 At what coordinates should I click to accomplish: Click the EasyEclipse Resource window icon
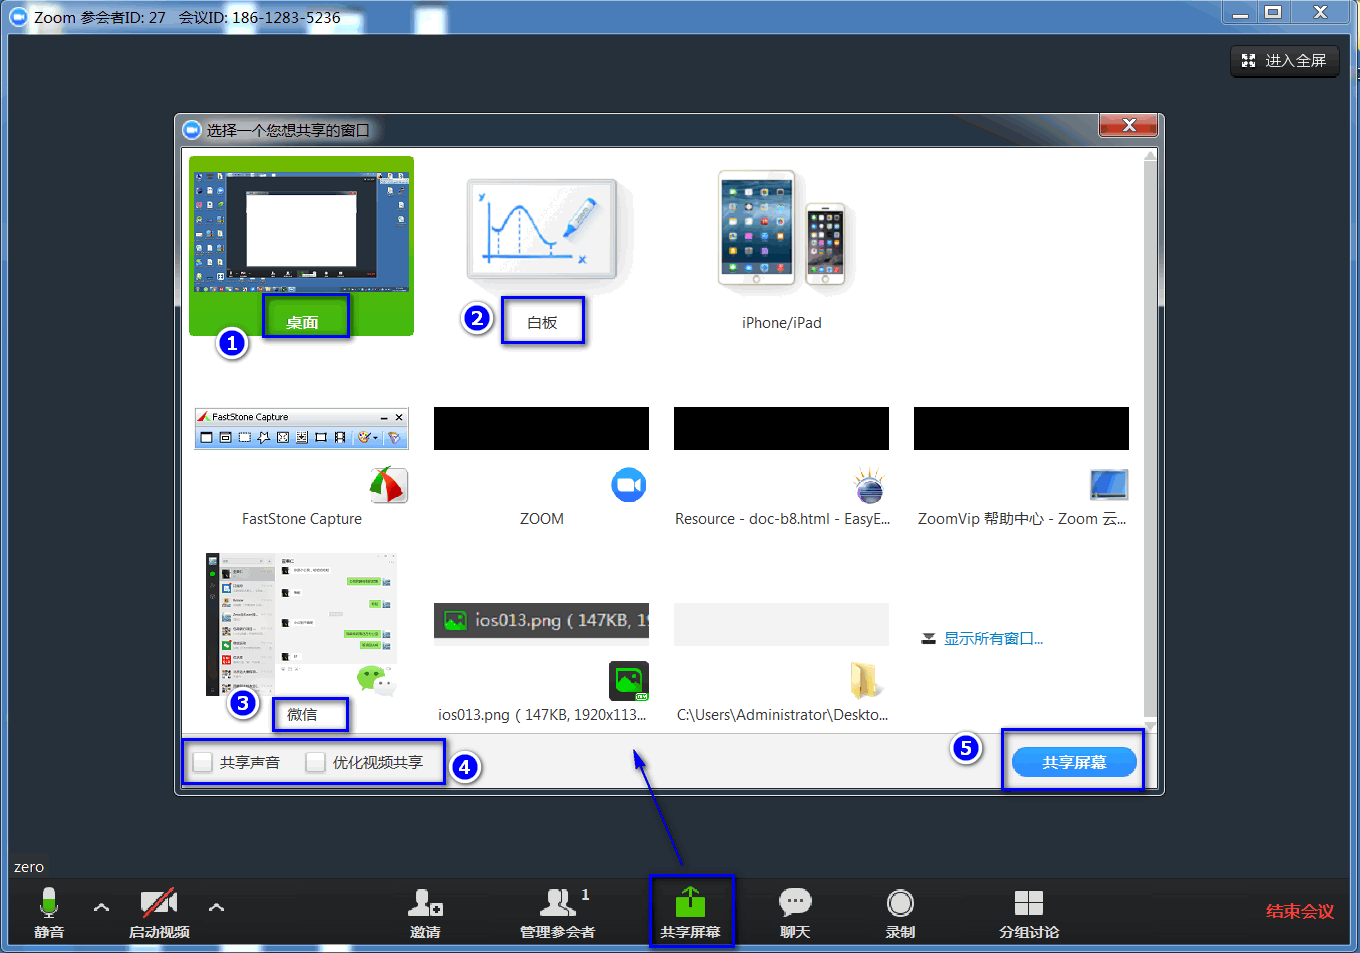869,485
